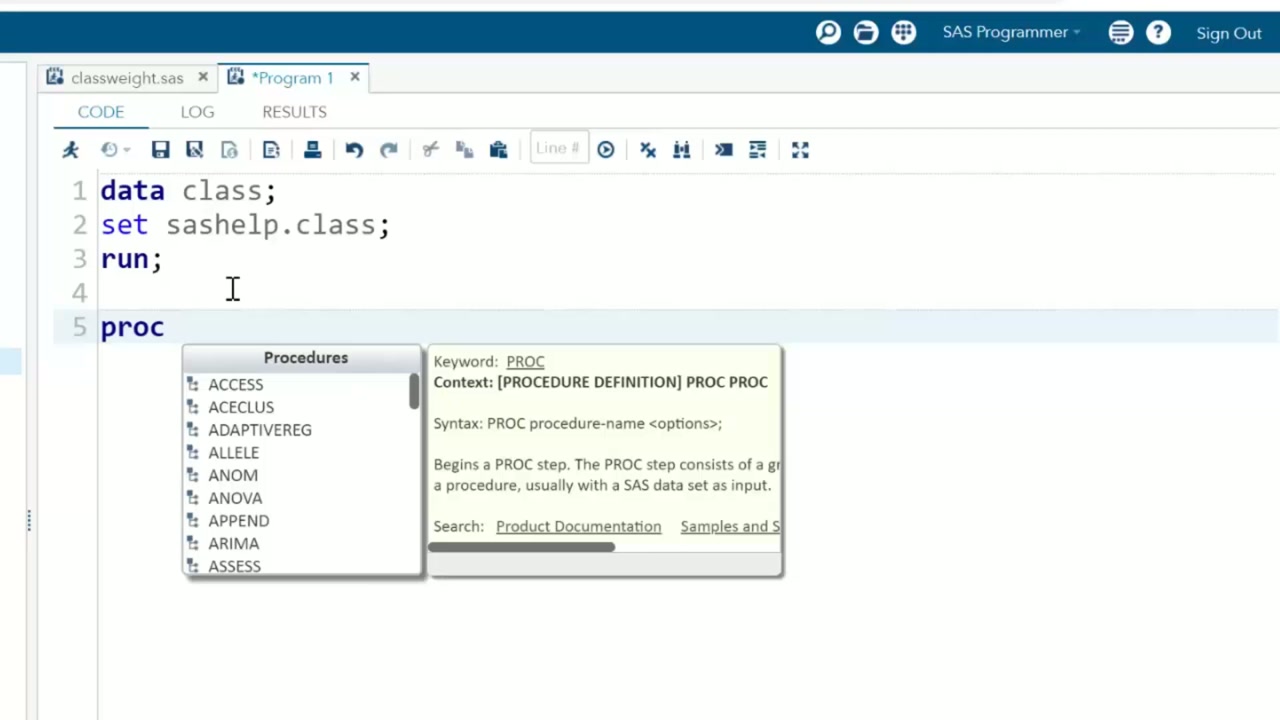Undo the last edit
This screenshot has height=720, width=1280.
coord(354,150)
